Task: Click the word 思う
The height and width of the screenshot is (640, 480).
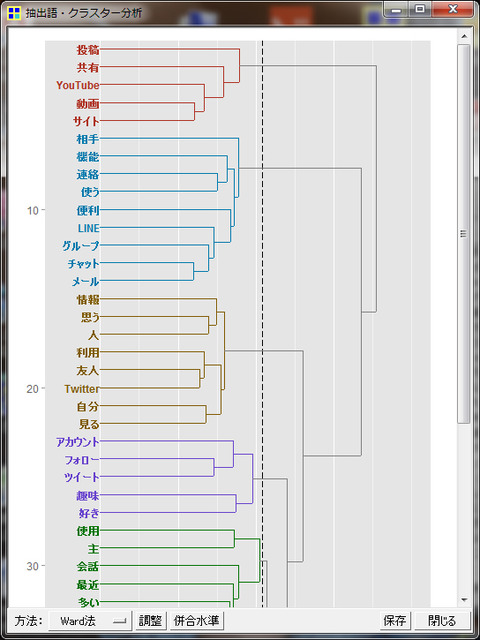Action: point(90,317)
